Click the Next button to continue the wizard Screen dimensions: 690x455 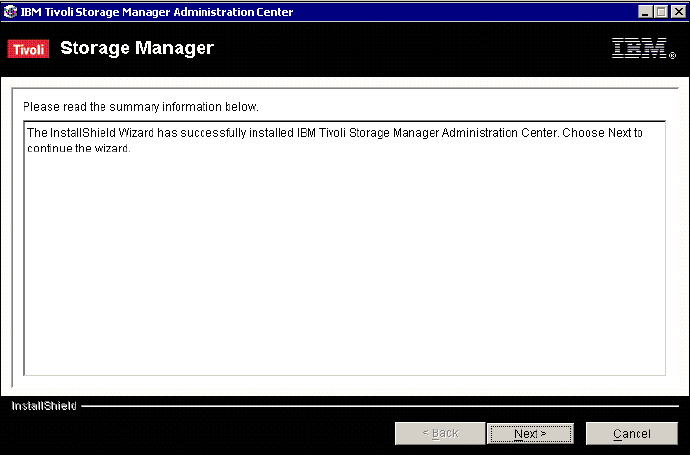click(530, 433)
